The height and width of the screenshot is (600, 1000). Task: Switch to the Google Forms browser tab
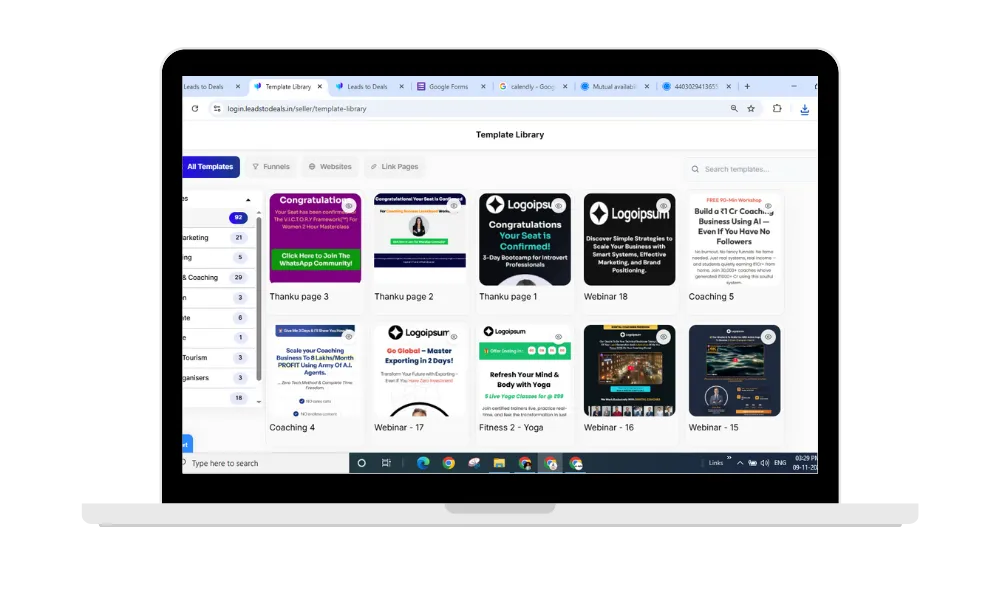(449, 87)
